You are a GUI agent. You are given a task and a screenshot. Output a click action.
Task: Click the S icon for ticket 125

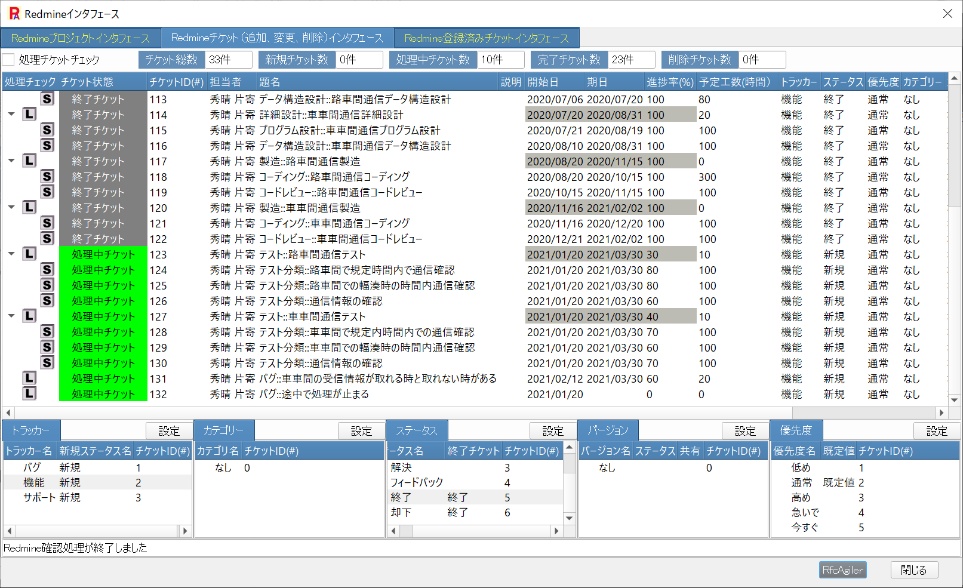[x=47, y=285]
